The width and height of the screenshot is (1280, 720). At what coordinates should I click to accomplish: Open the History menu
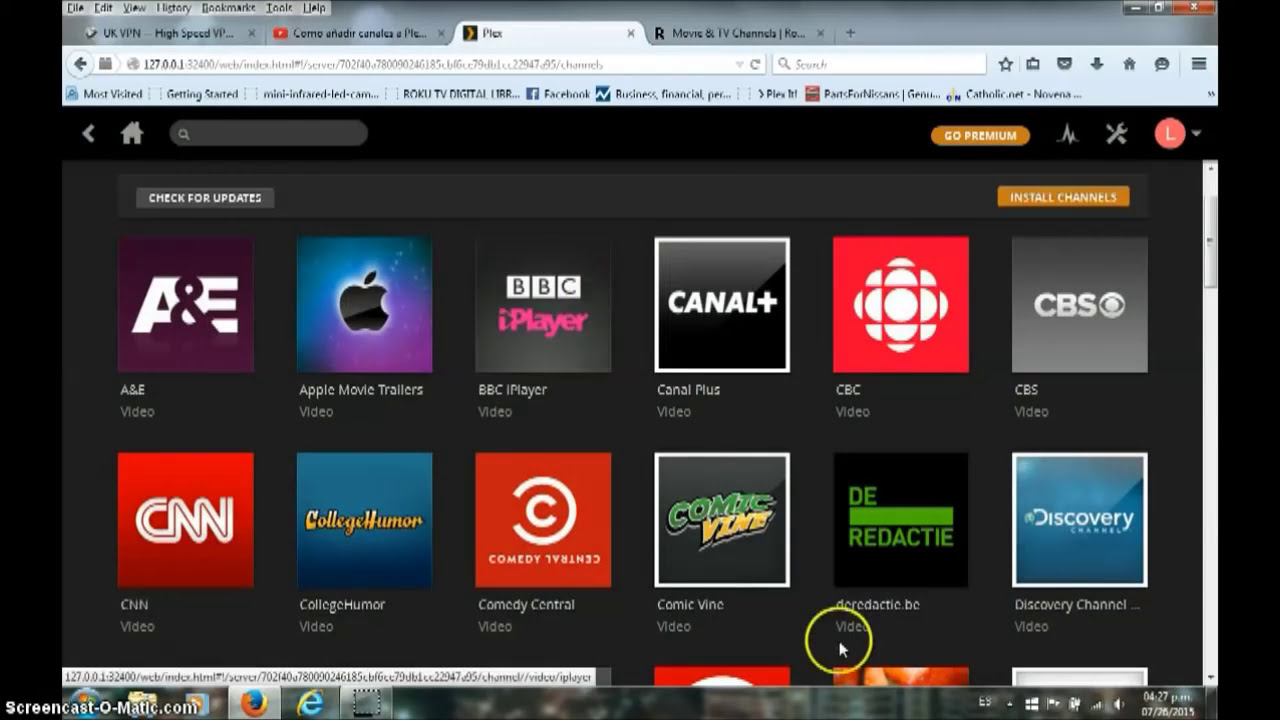click(x=173, y=8)
